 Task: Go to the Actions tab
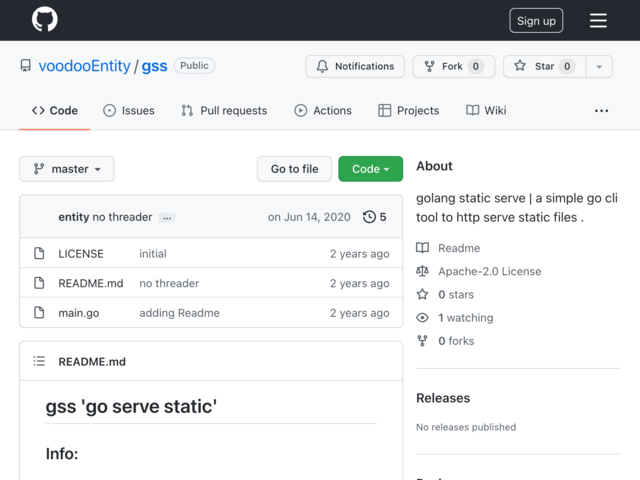coord(323,111)
